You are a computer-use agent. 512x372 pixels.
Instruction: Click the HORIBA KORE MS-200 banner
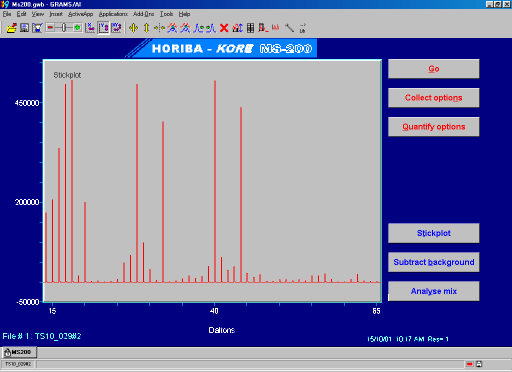click(222, 49)
